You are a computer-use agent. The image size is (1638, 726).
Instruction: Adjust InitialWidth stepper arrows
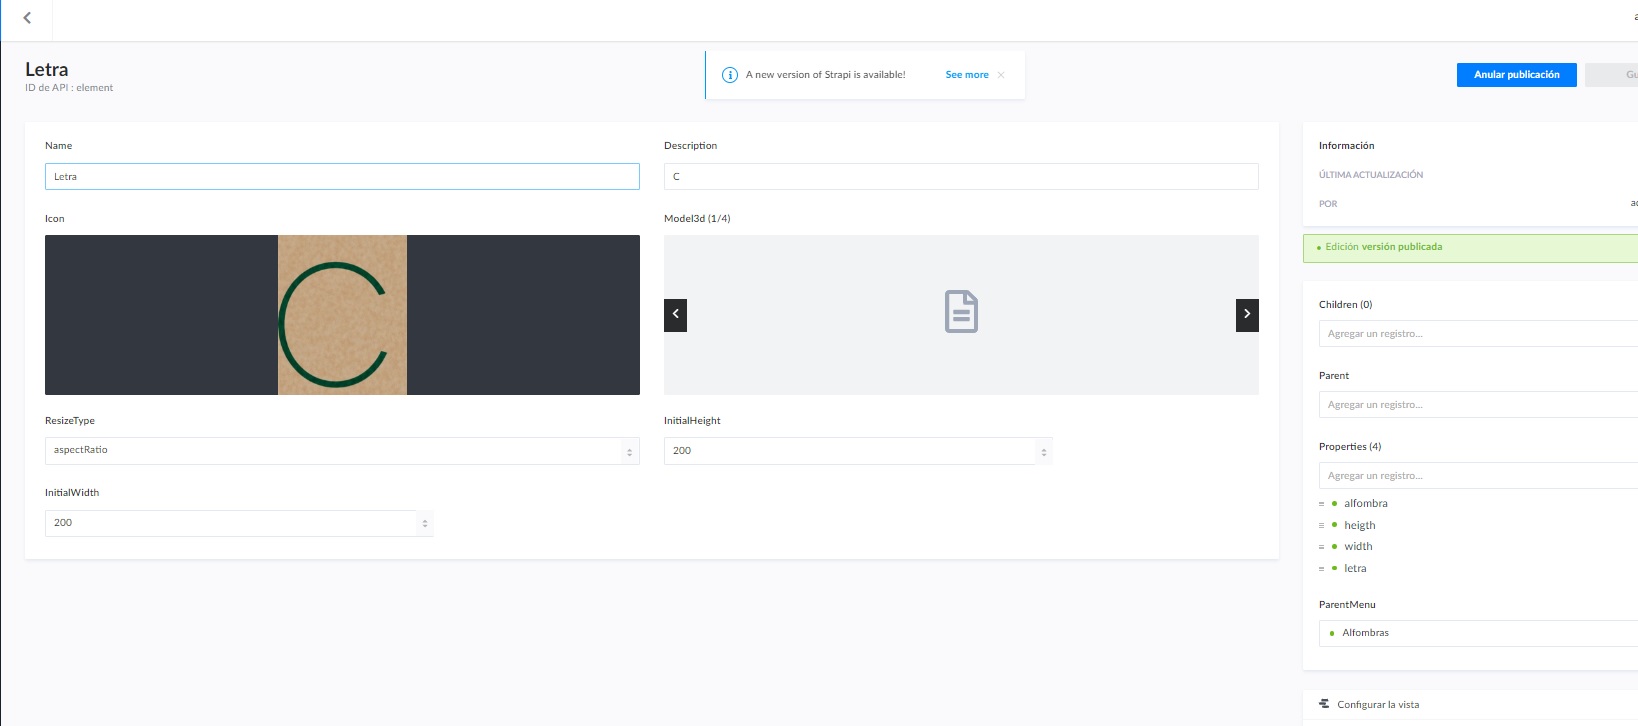(425, 523)
